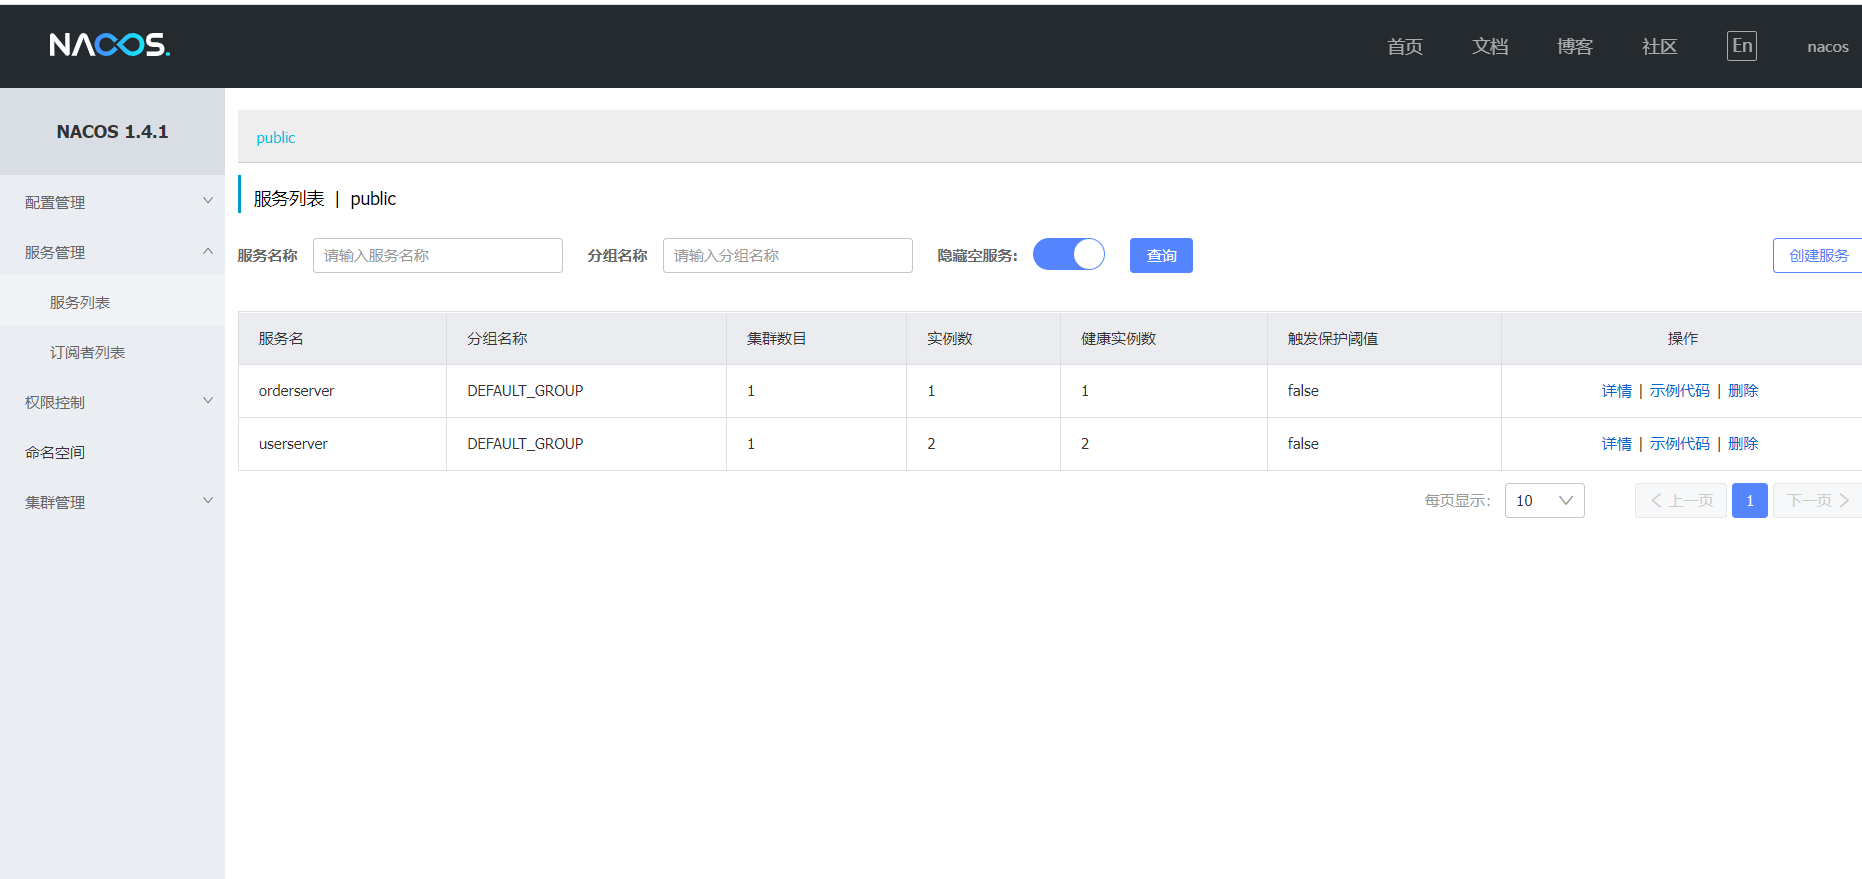Open the page size dropdown showing 10
Viewport: 1862px width, 879px height.
[x=1545, y=500]
